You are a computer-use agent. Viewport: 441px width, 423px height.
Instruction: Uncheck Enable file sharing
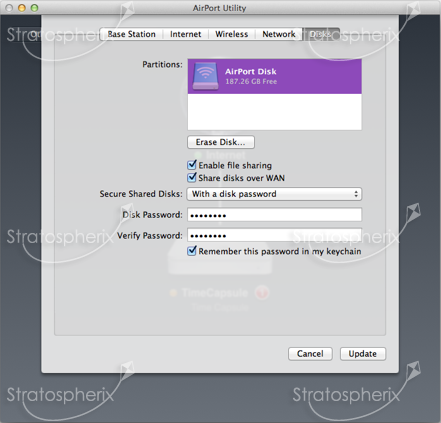(x=192, y=165)
